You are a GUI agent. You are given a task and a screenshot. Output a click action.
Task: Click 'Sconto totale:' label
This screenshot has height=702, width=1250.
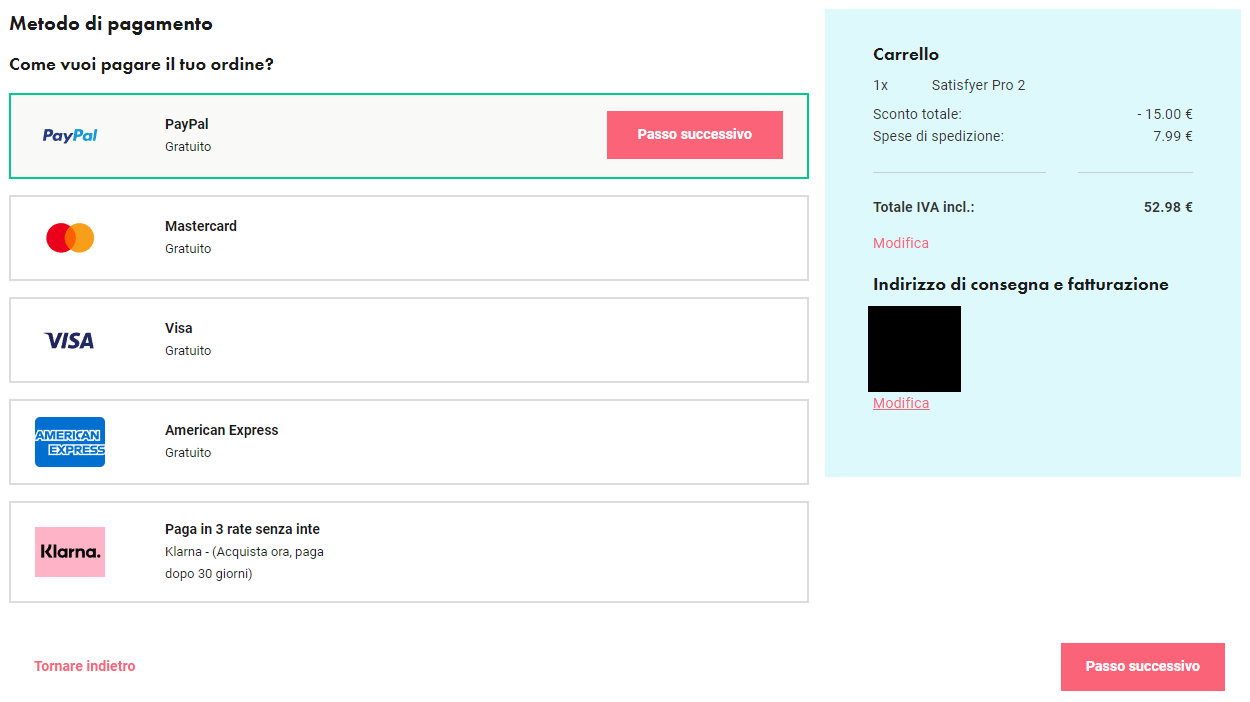917,114
